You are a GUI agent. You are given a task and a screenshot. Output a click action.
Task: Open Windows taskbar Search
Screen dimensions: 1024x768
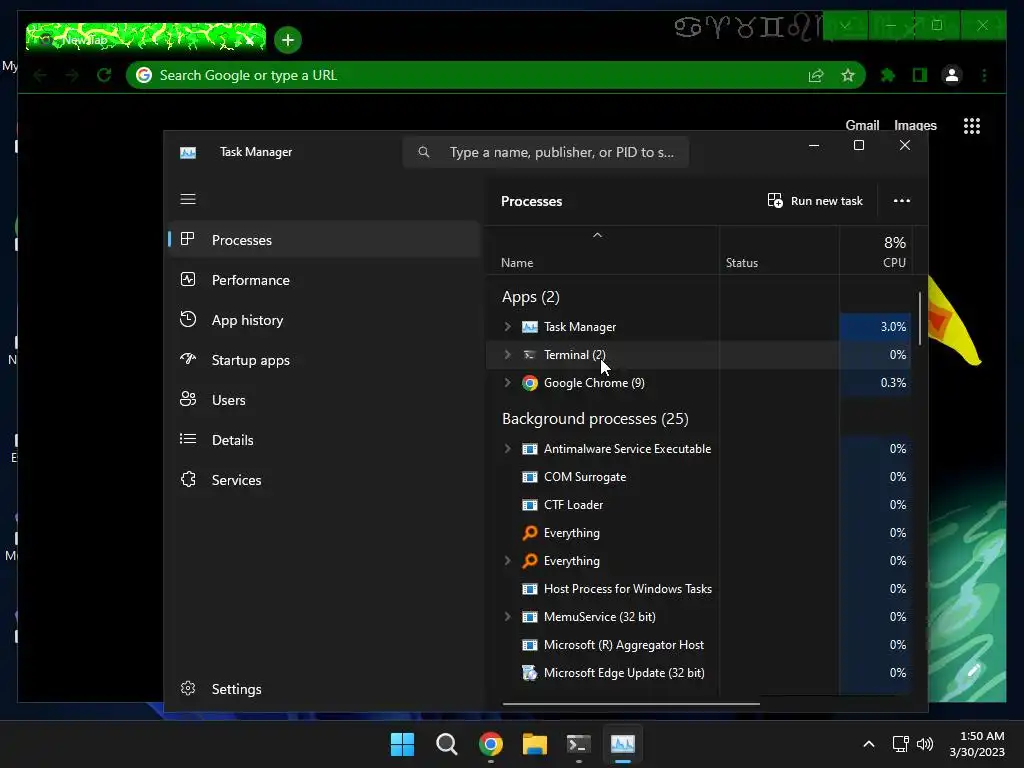[x=447, y=744]
